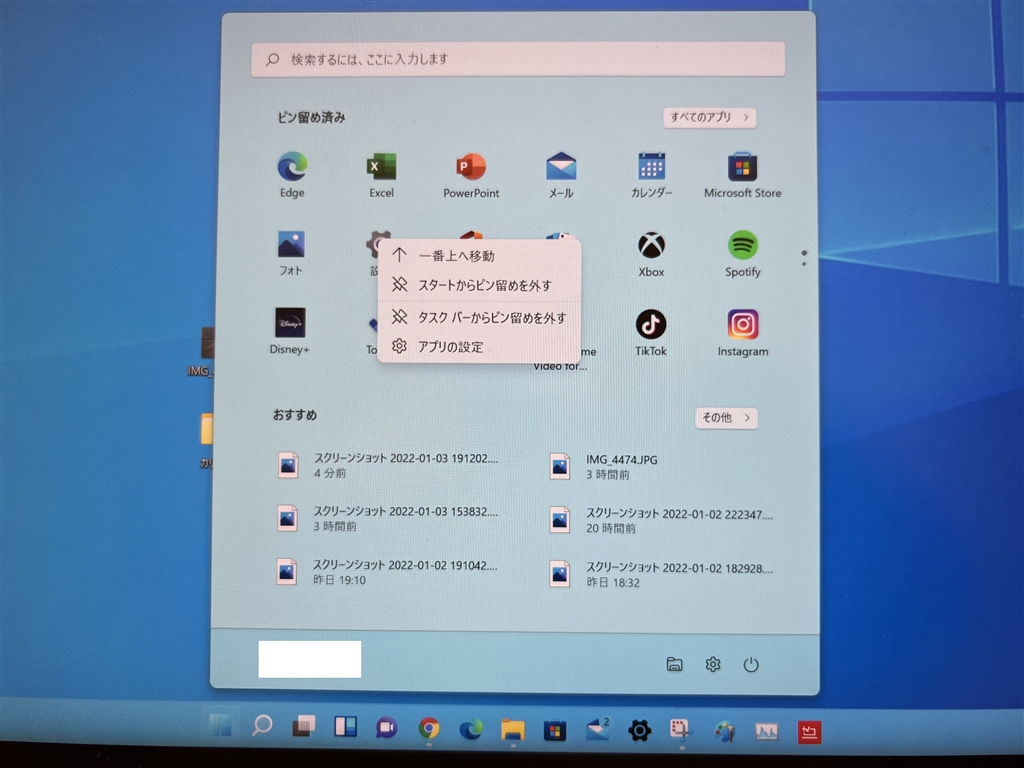Open スクリーンショット 2022-01-03 153832 file
This screenshot has width=1024, height=768.
tap(388, 519)
